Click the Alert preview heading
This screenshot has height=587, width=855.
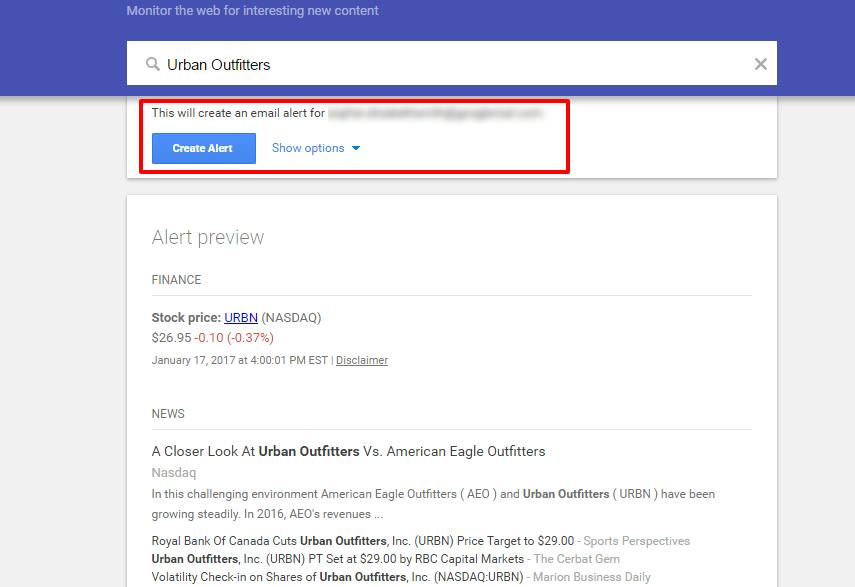208,237
